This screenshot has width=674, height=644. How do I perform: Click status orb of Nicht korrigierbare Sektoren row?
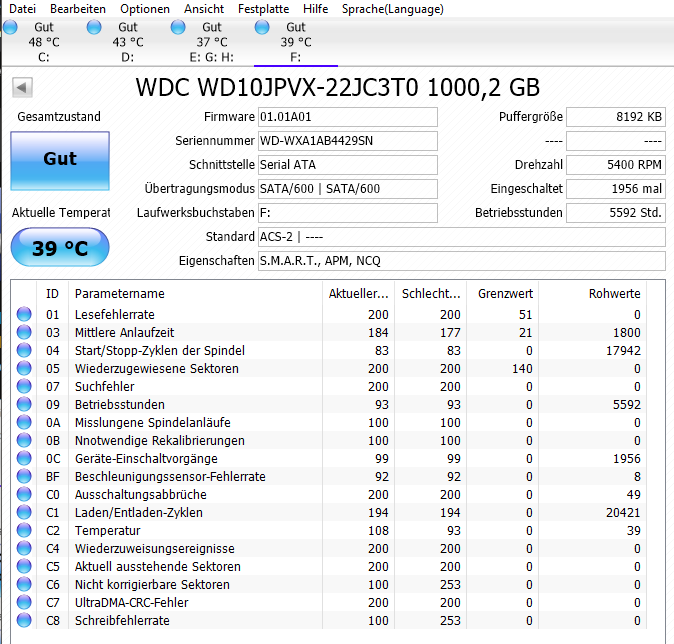pos(24,585)
